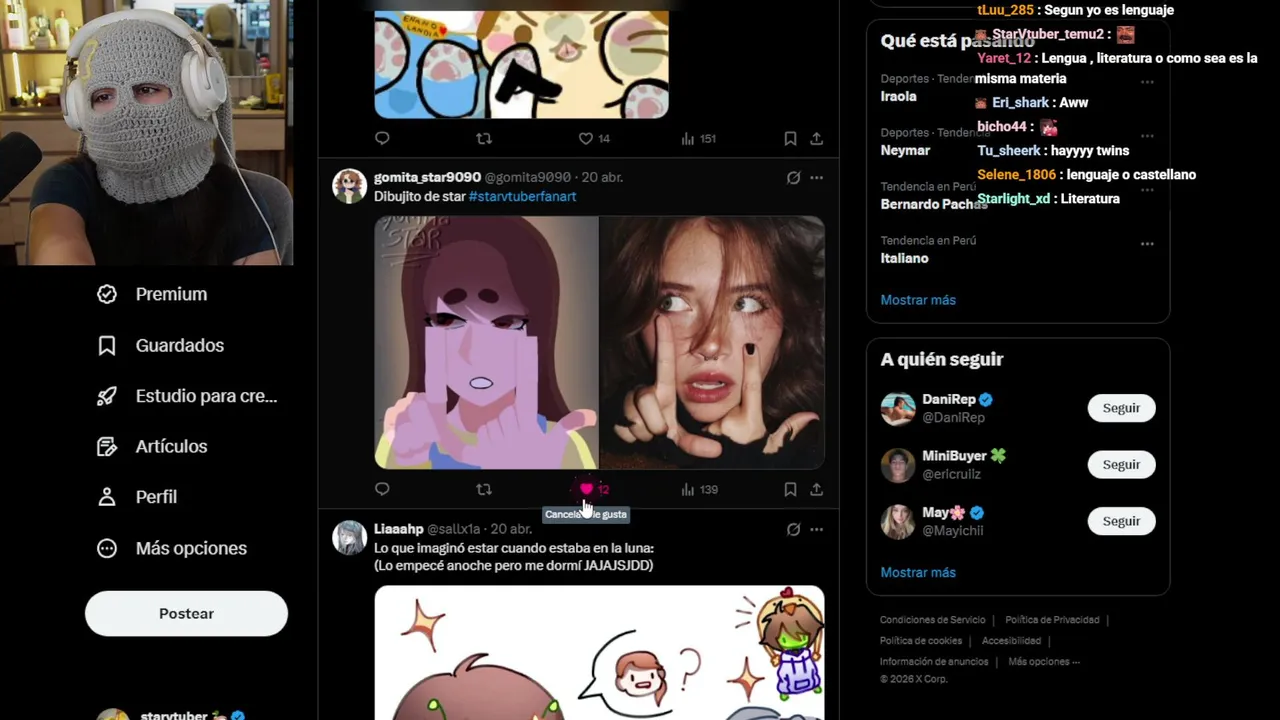Repost gomita_star9090 post
Viewport: 1280px width, 720px height.
pyautogui.click(x=484, y=489)
